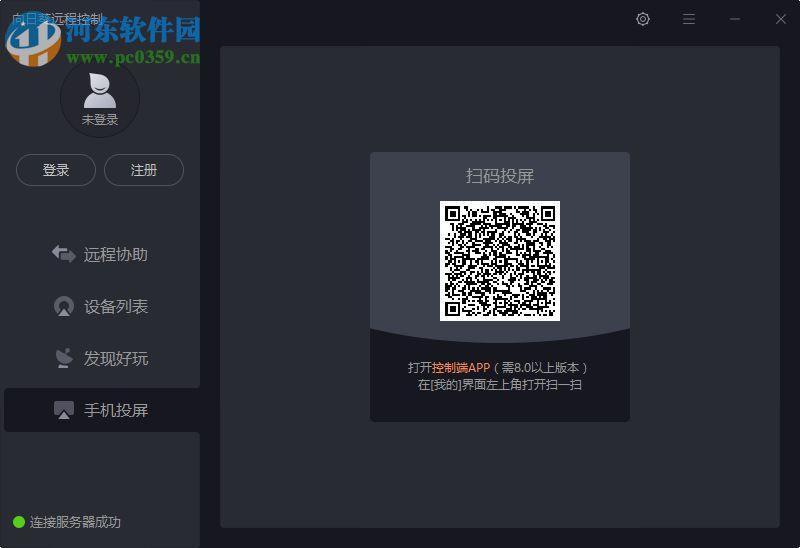Click the 发现好玩 satellite icon
Screen dimensions: 800x548
(x=64, y=358)
